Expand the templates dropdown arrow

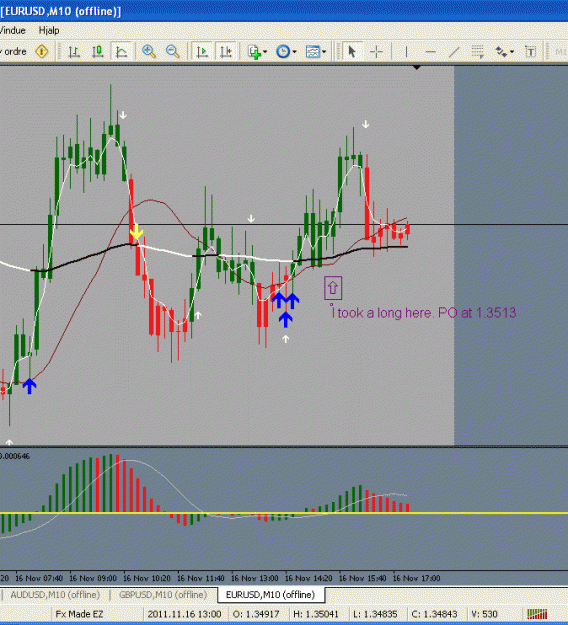point(324,52)
